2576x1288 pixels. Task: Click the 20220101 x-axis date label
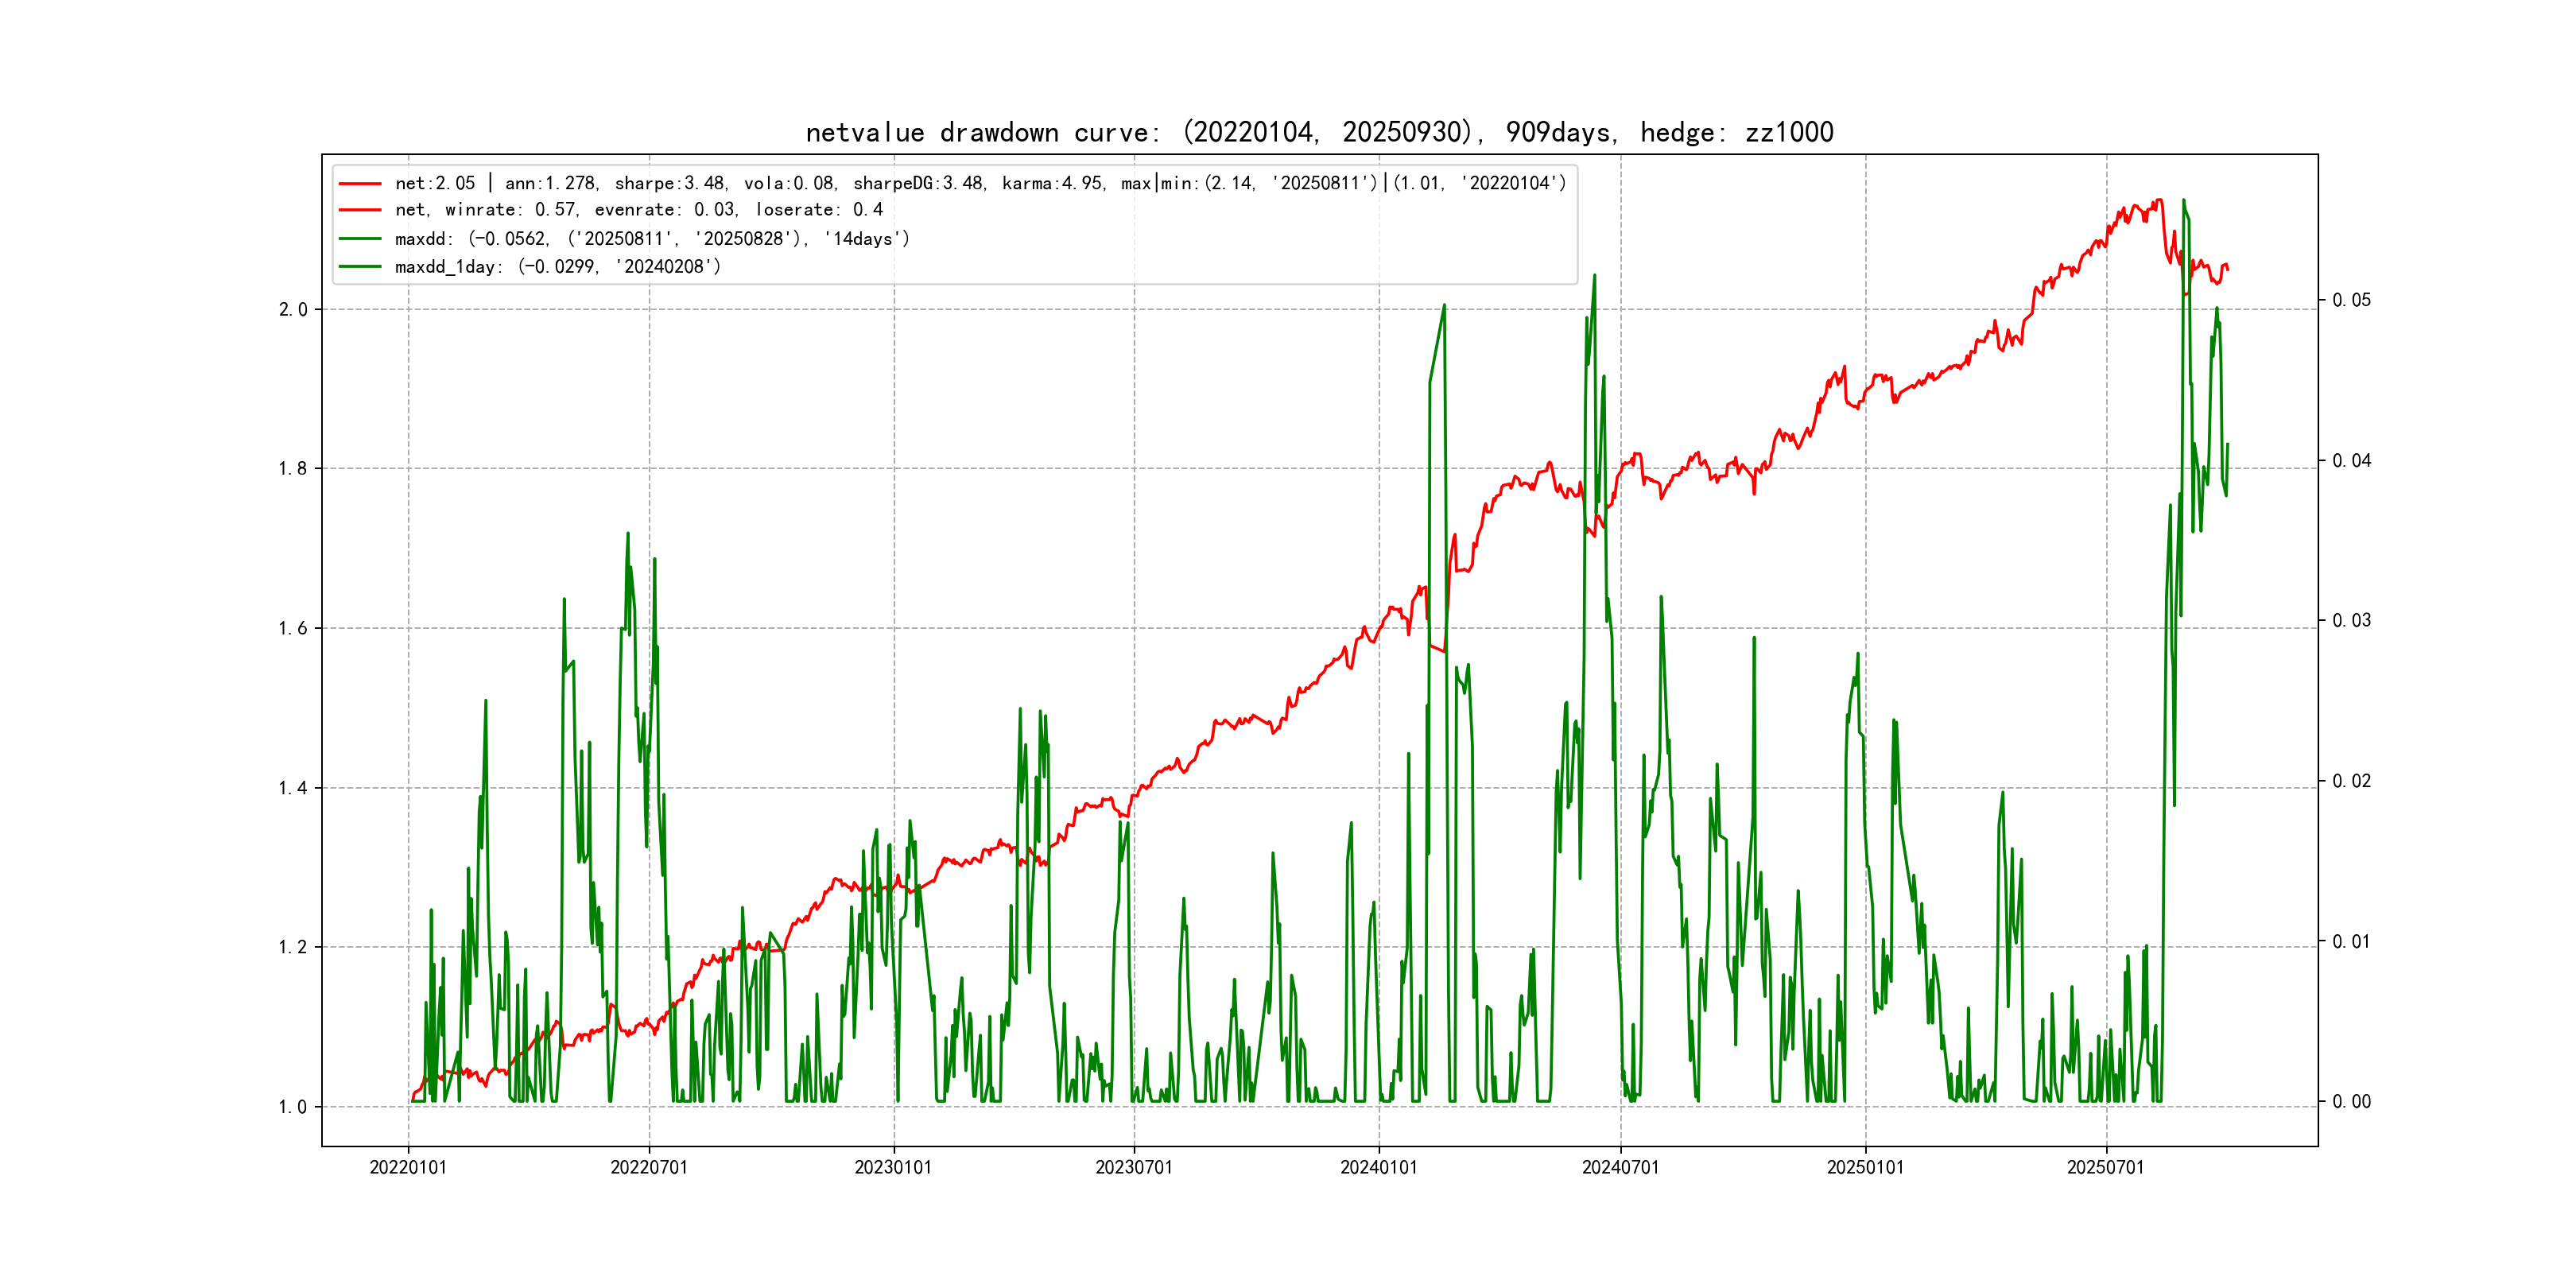pos(408,1168)
